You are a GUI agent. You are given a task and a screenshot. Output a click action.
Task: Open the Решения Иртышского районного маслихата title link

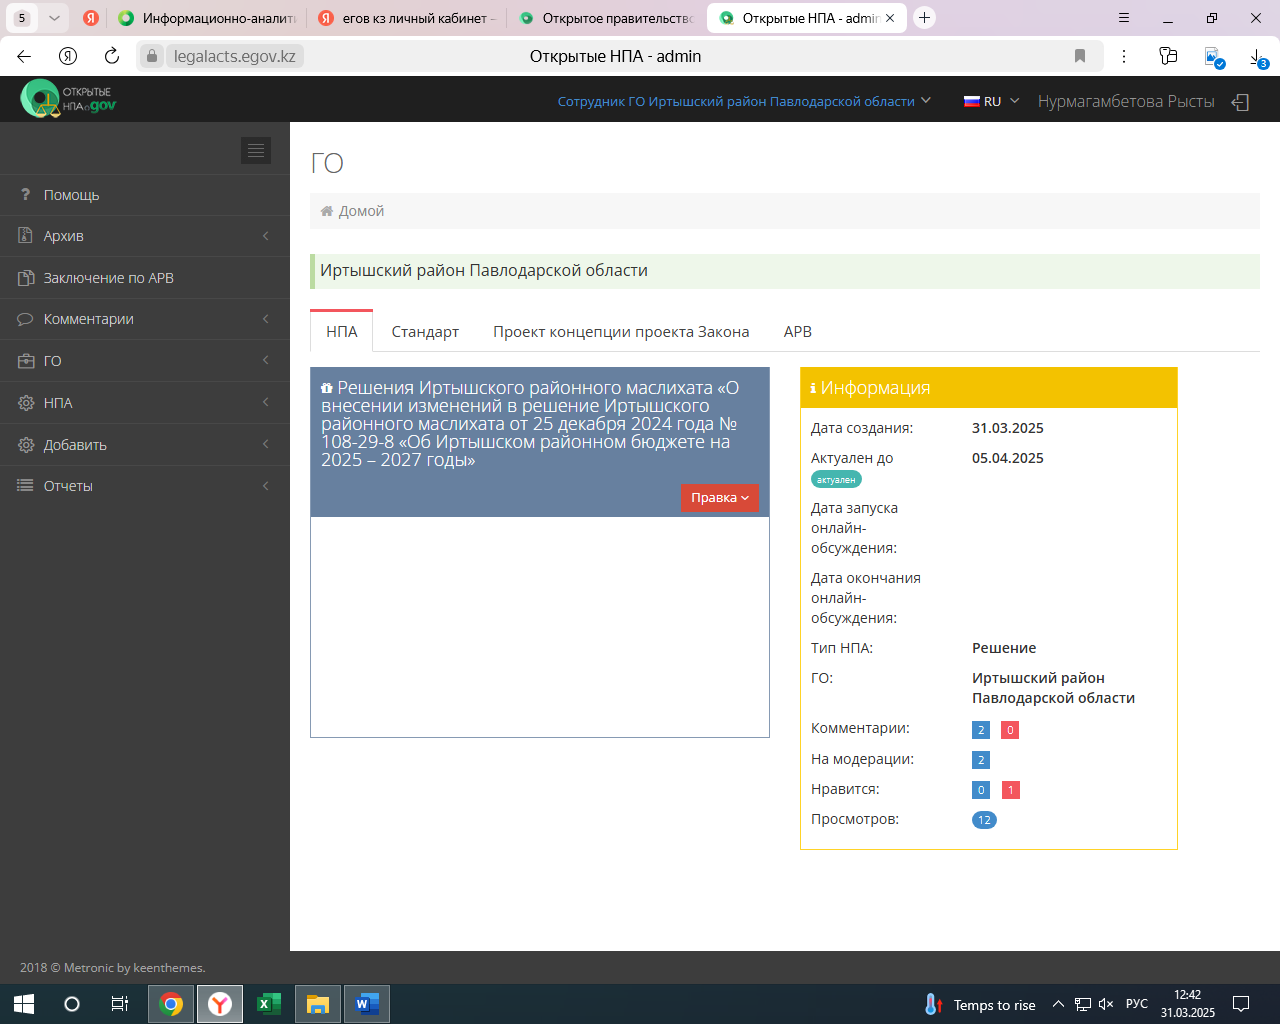(x=529, y=424)
